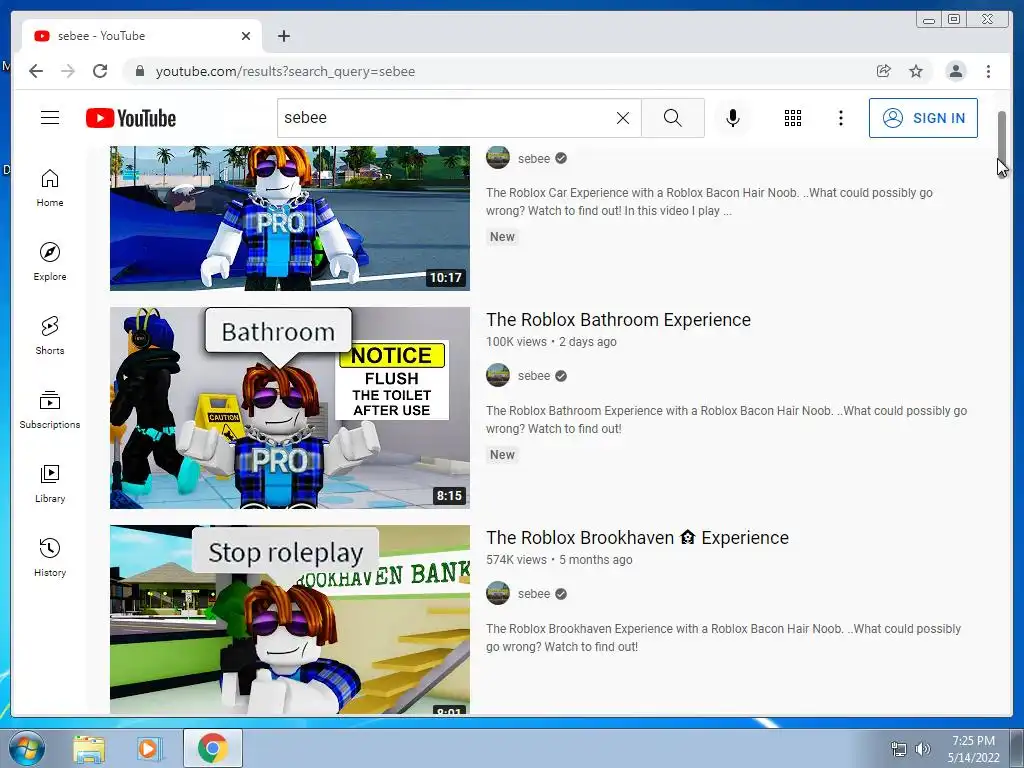Open The Roblox Brookhaven Experience title
The width and height of the screenshot is (1024, 768).
(x=637, y=537)
